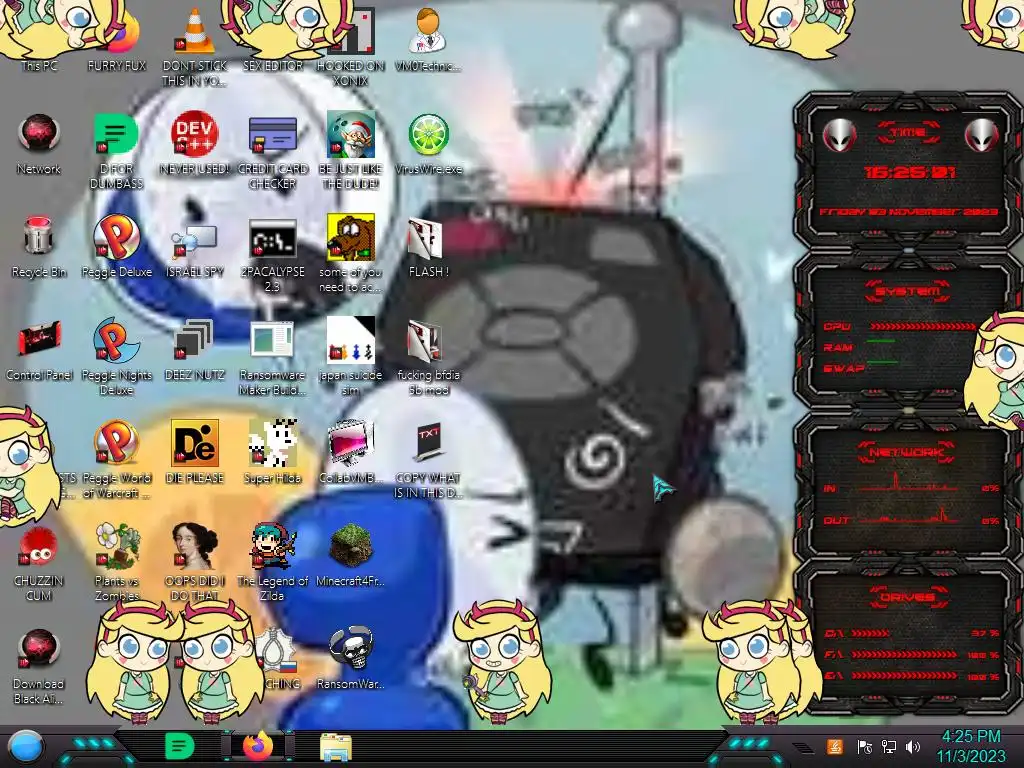Click the SYSTEM header in the widget
The image size is (1024, 768).
click(908, 291)
